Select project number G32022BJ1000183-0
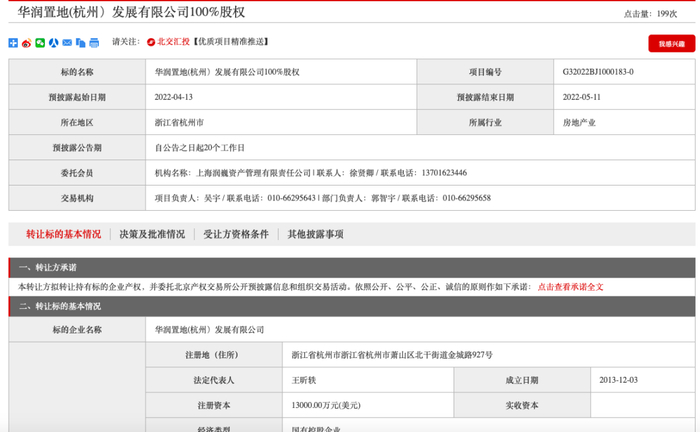The image size is (700, 432). [598, 72]
